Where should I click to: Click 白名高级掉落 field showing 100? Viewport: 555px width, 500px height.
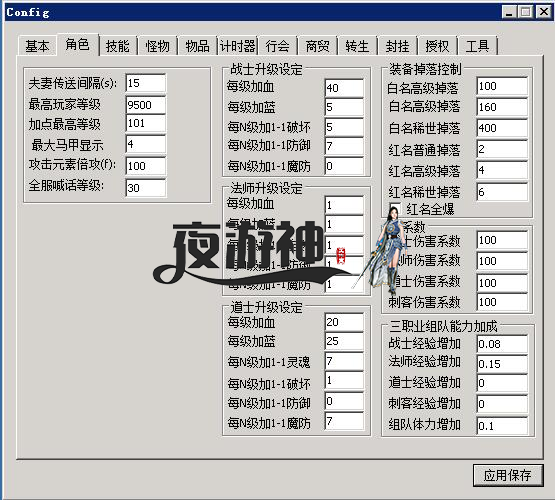pos(502,86)
